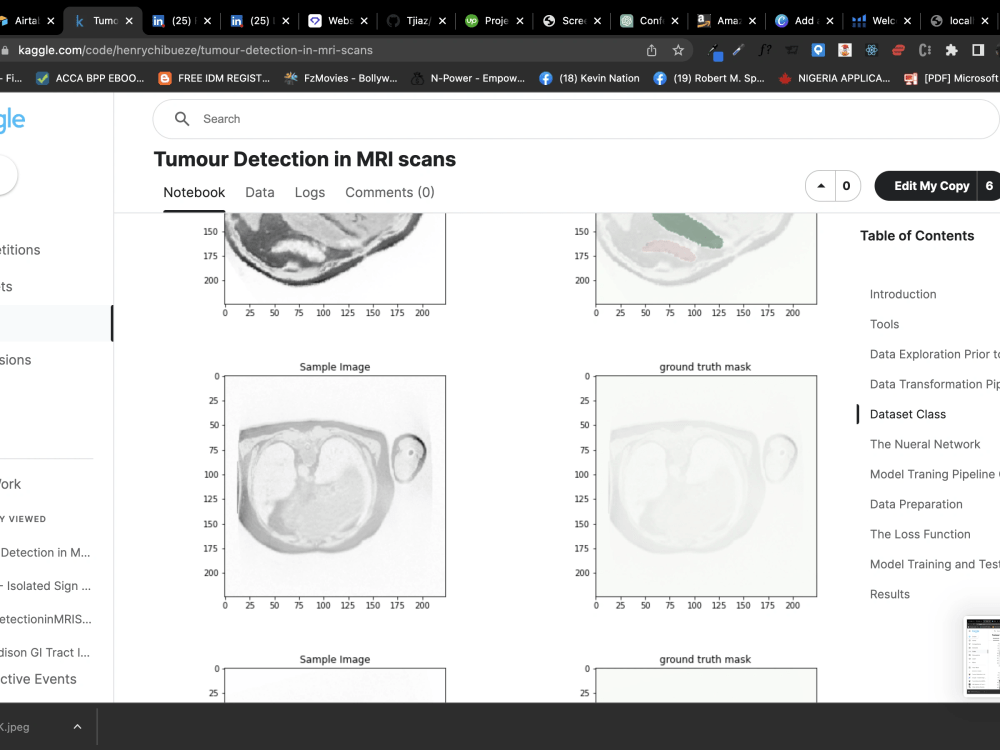This screenshot has width=1000, height=750.
Task: Open the gray 'C' extension icon
Action: pos(925,50)
